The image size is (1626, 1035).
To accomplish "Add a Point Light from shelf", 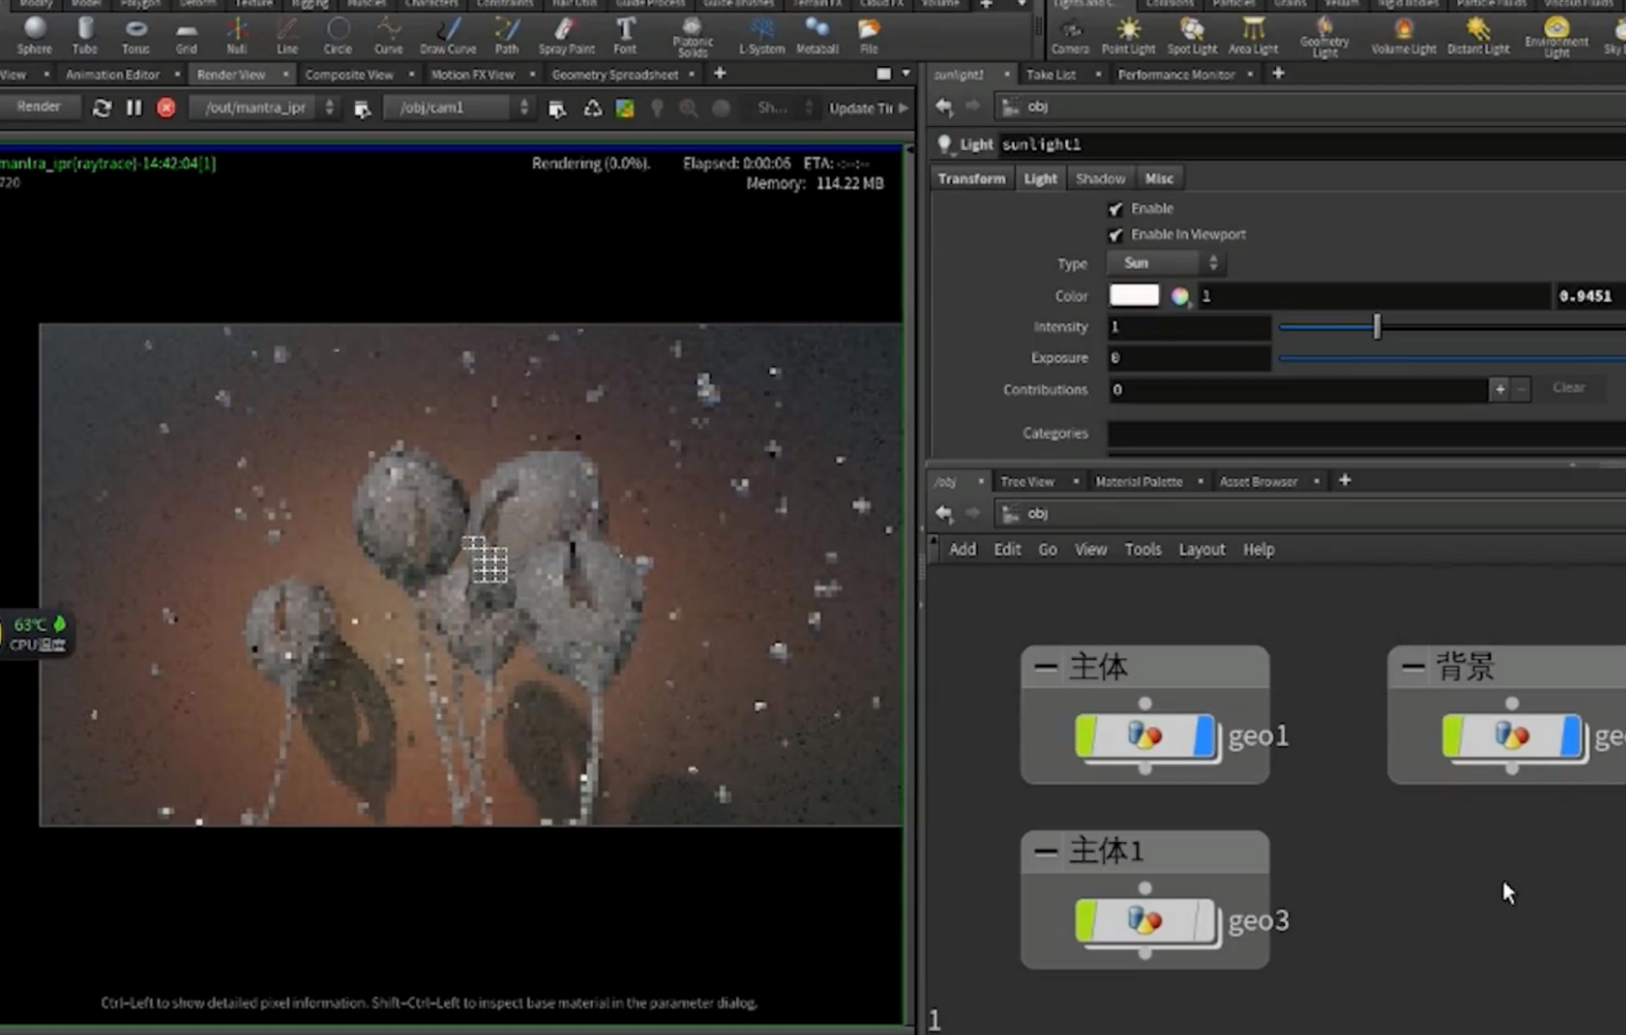I will (x=1128, y=35).
